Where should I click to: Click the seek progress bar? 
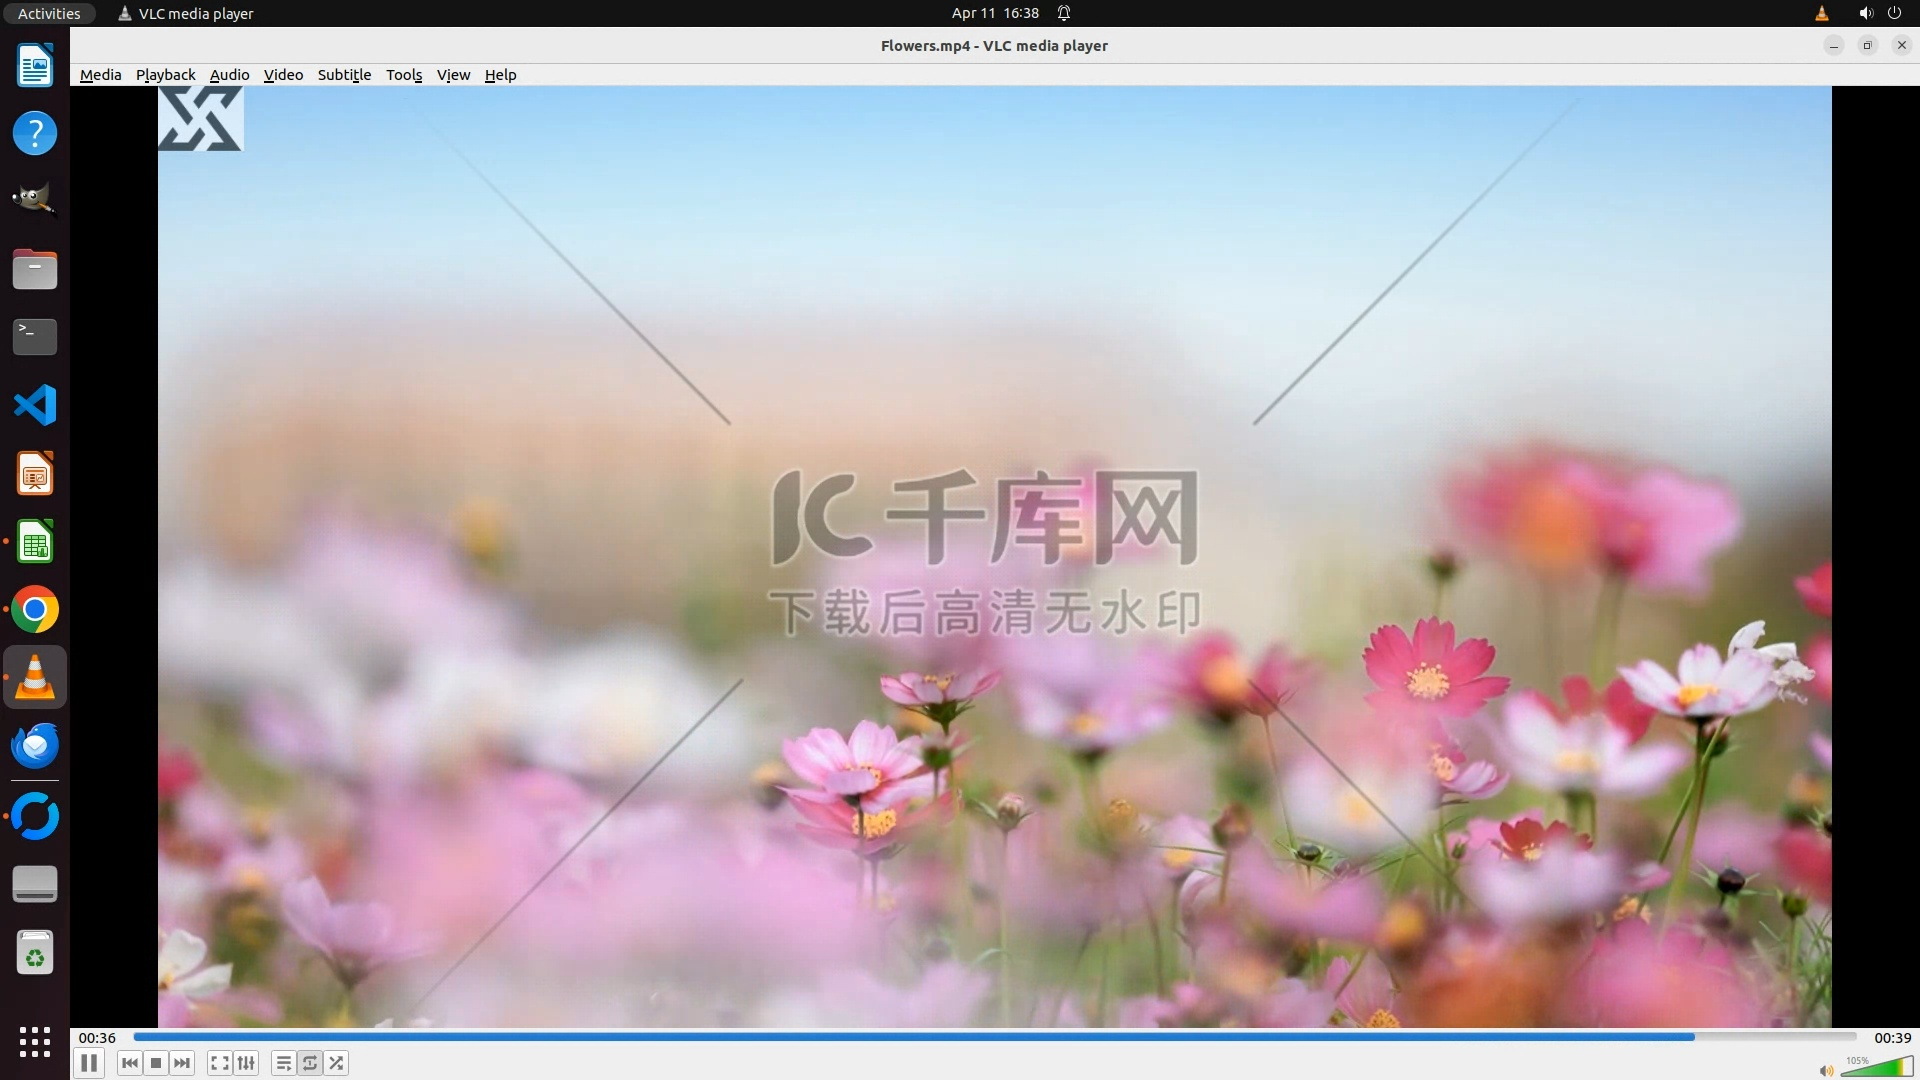click(x=994, y=1037)
